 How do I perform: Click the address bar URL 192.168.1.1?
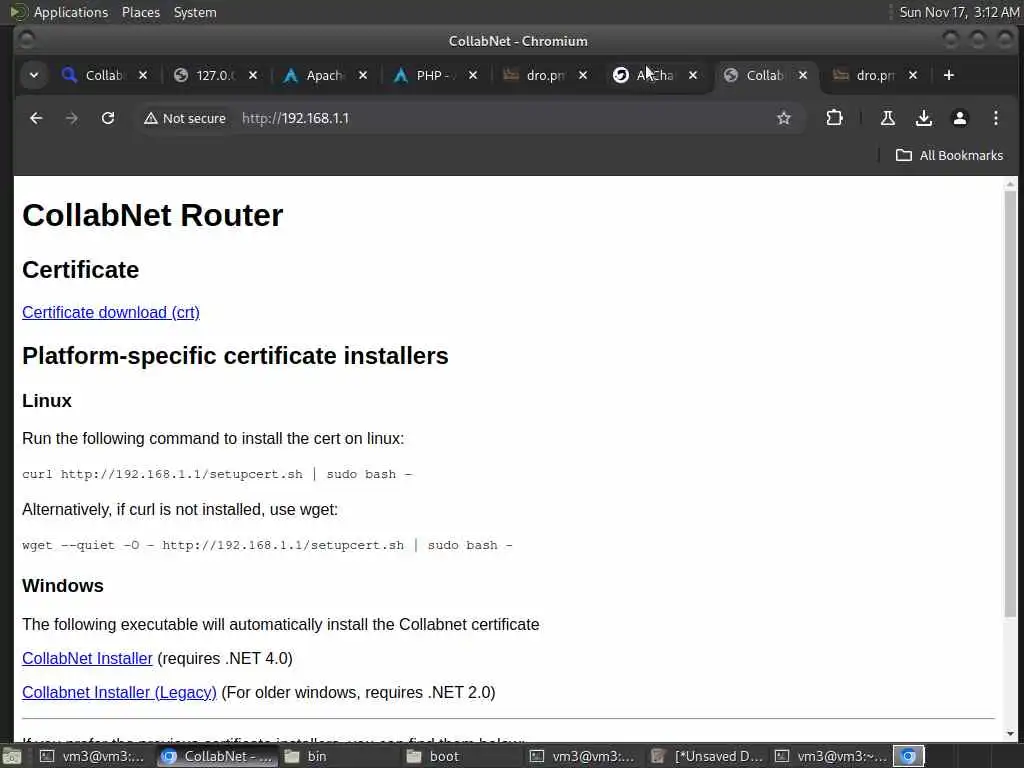point(295,118)
